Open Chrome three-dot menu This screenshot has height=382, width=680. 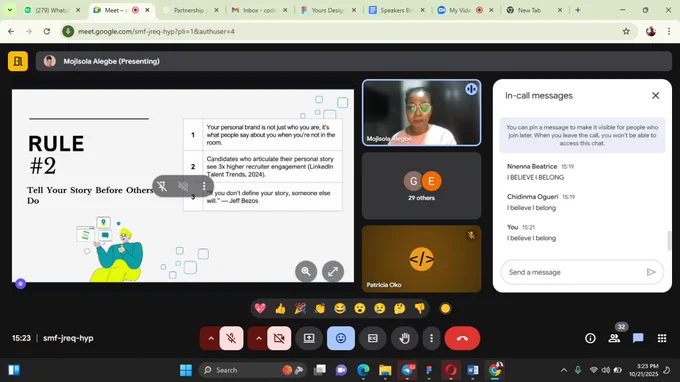tap(669, 31)
